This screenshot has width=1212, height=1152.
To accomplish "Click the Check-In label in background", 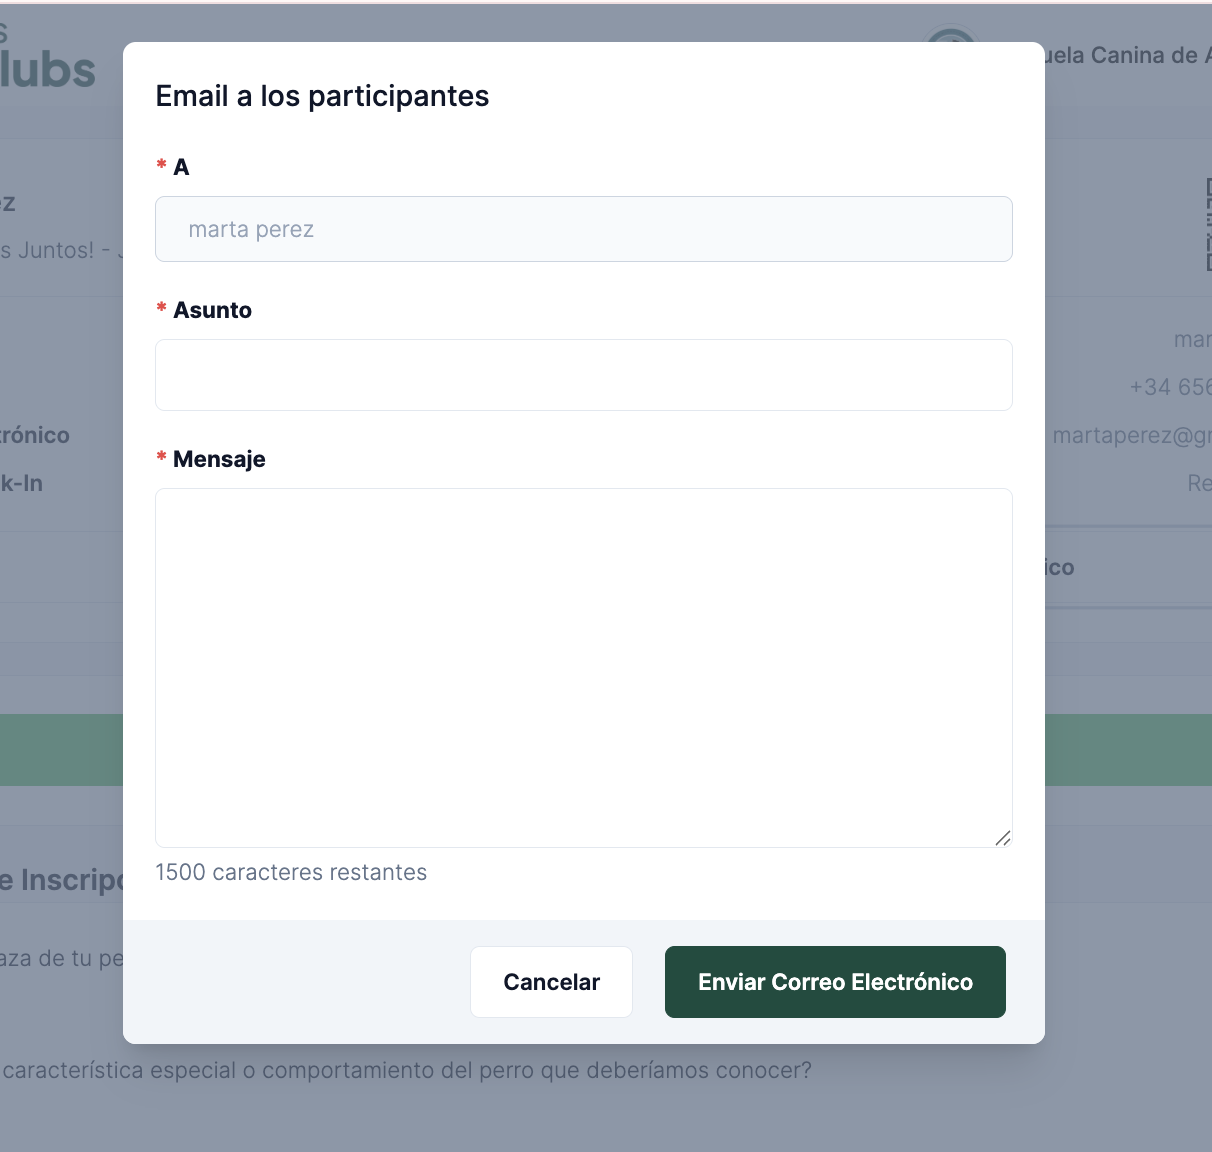I will (x=22, y=484).
